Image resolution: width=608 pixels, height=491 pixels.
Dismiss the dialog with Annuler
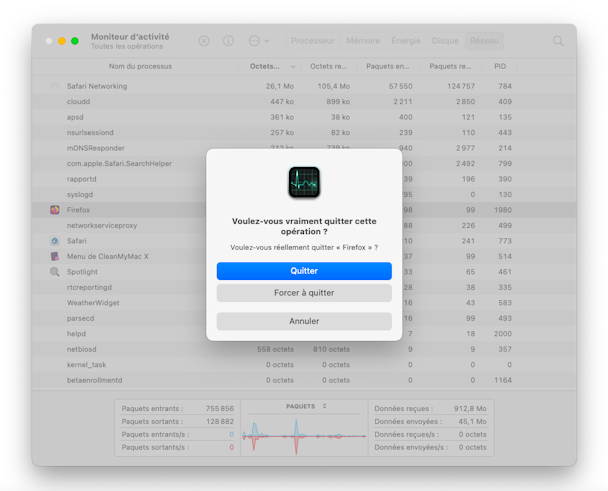(304, 321)
